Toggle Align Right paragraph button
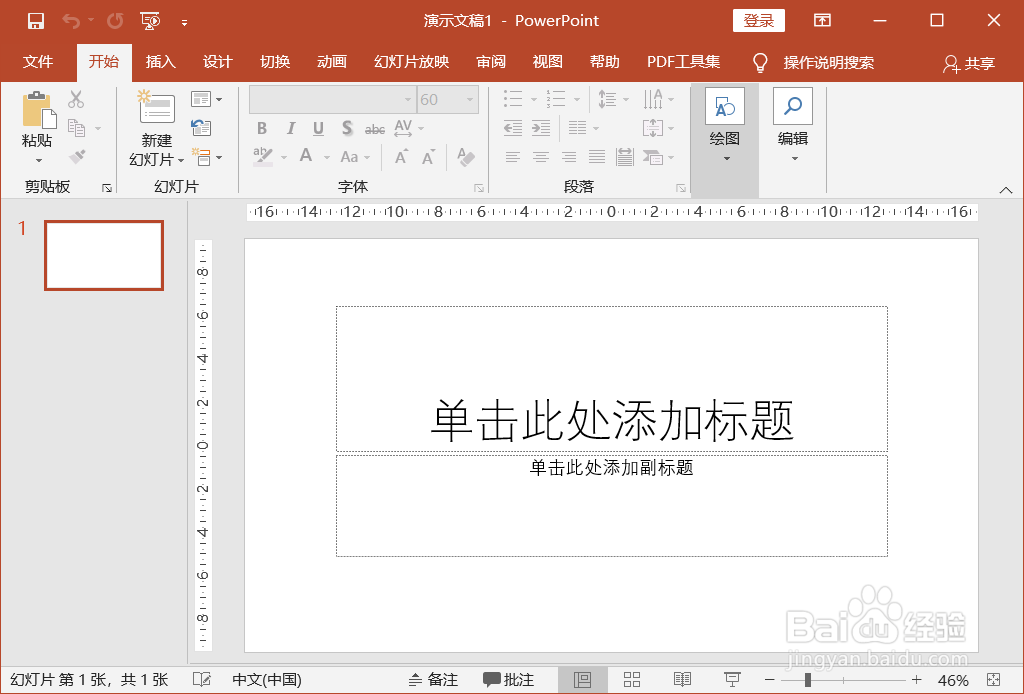 (x=569, y=157)
